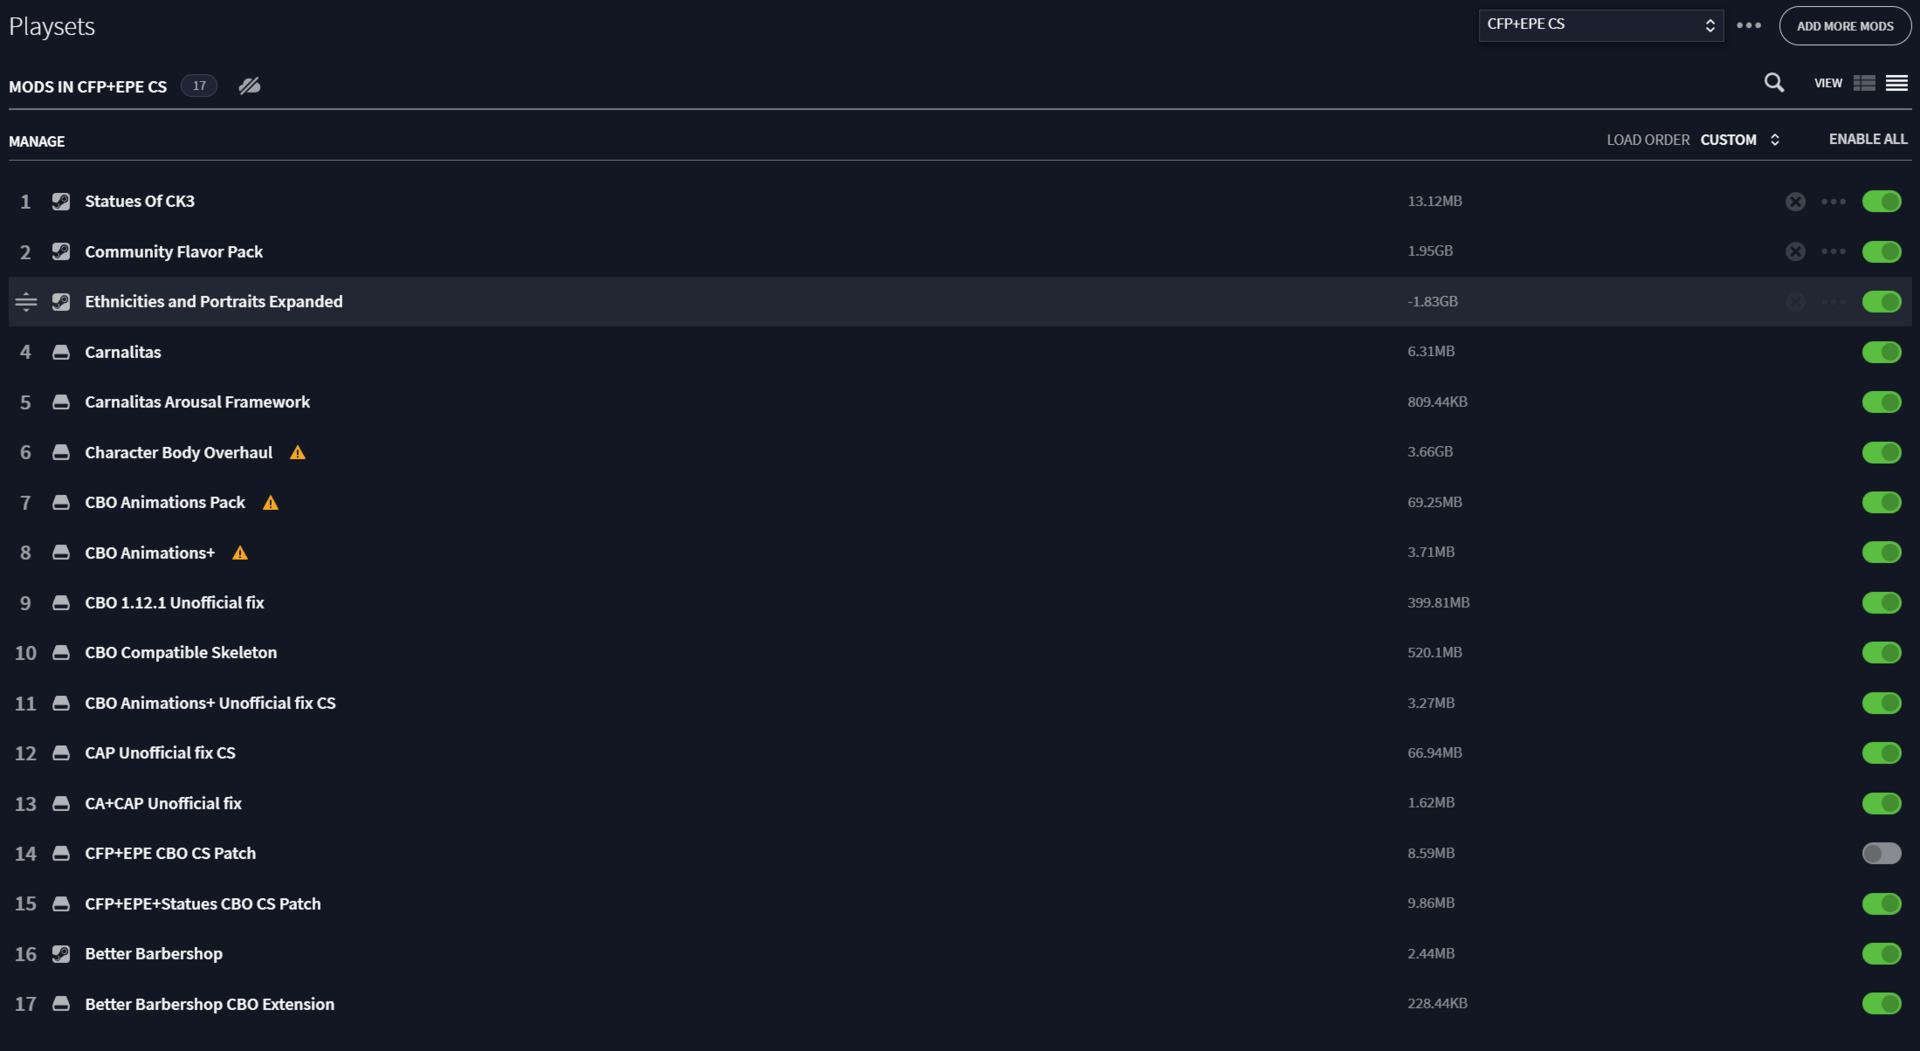Click the Carnalitas Arousal Framework mod name
This screenshot has height=1051, width=1920.
pyautogui.click(x=197, y=402)
